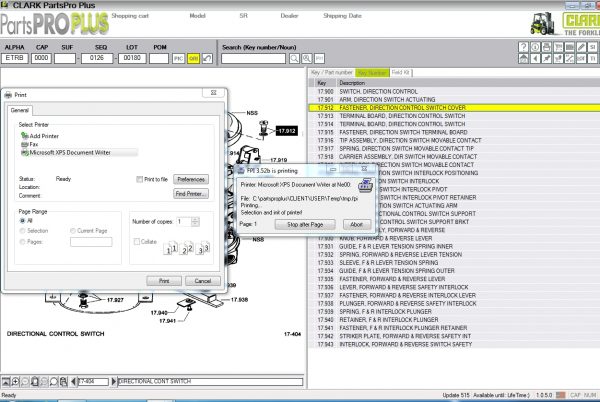The image size is (600, 402).
Task: Click the Search key number input field
Action: pyautogui.click(x=253, y=59)
